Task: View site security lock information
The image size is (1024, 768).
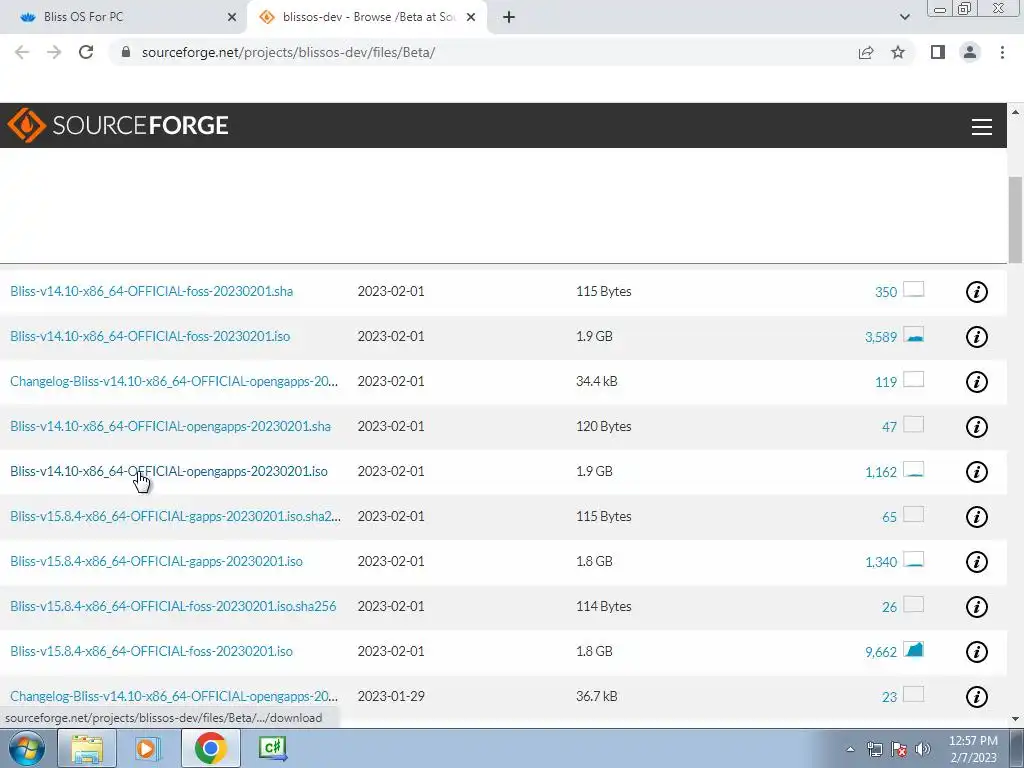Action: [126, 52]
